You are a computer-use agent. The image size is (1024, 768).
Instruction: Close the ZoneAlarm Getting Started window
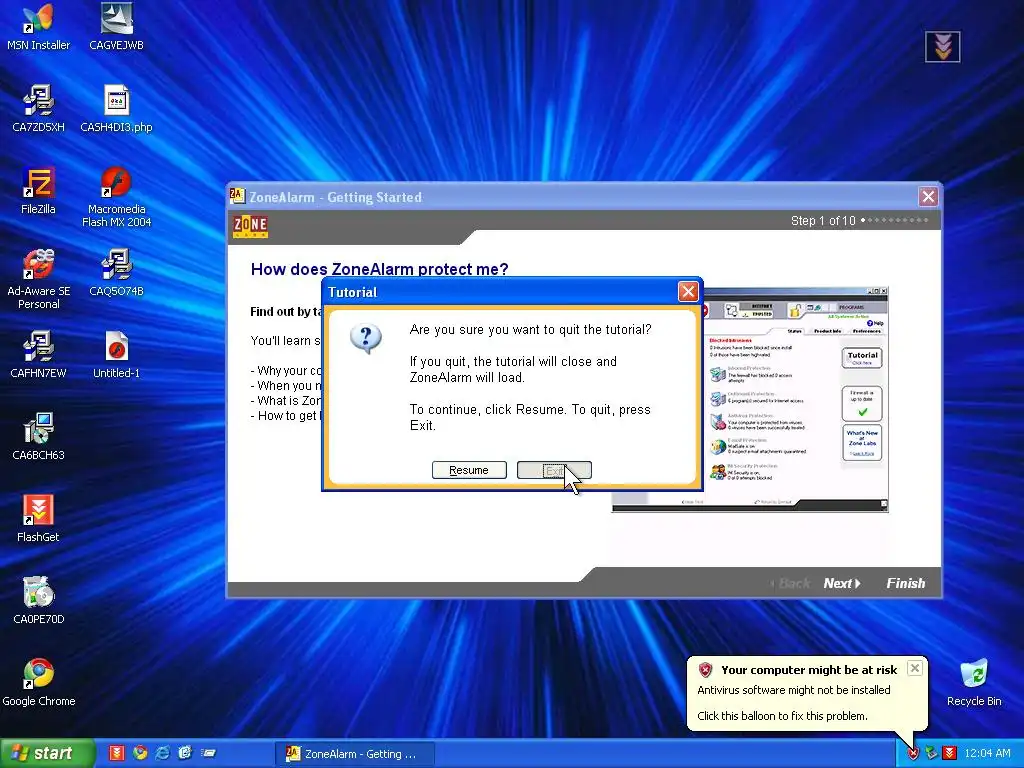[x=928, y=197]
